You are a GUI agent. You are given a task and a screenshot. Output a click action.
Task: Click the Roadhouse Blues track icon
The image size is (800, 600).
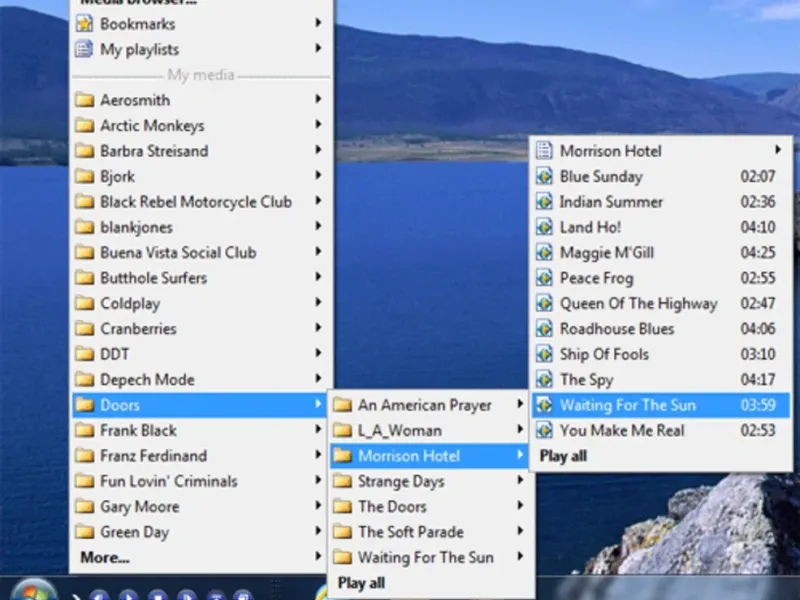[x=544, y=329]
